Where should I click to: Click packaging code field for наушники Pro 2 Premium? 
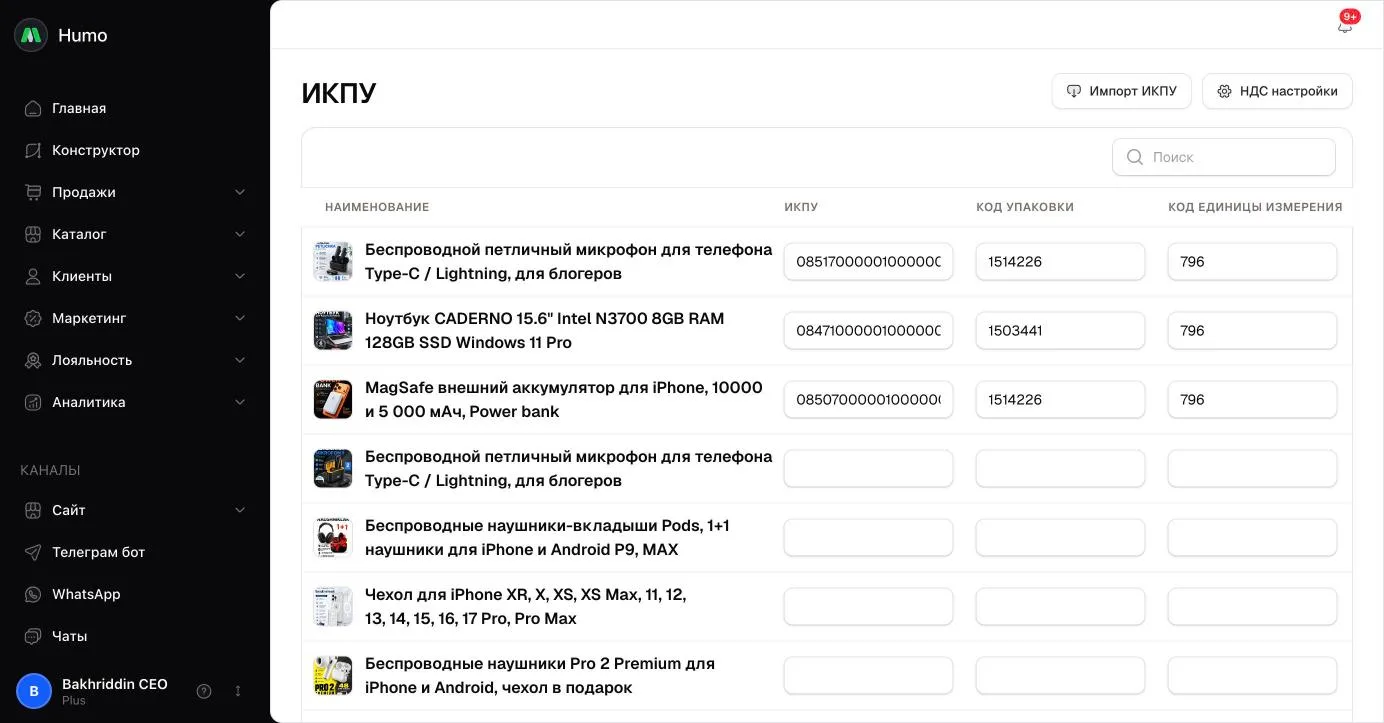tap(1060, 675)
